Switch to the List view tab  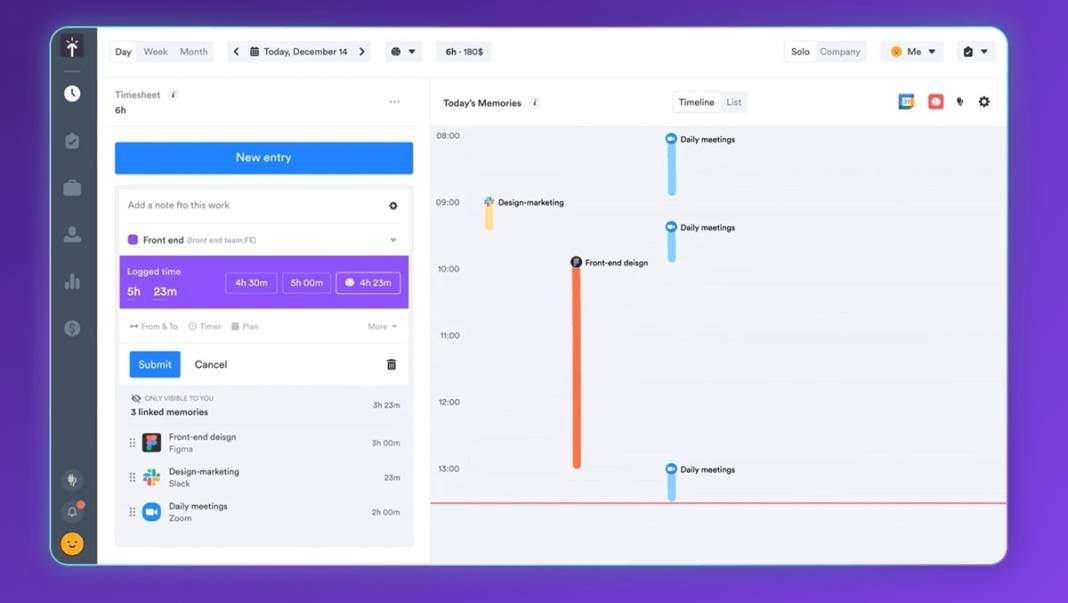[x=734, y=102]
